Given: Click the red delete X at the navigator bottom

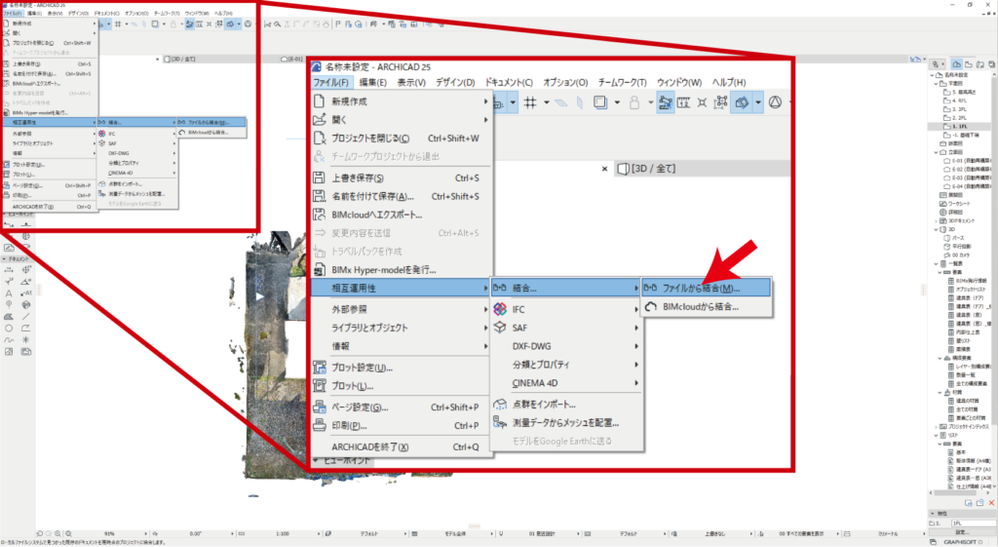Looking at the screenshot, I should click(992, 502).
